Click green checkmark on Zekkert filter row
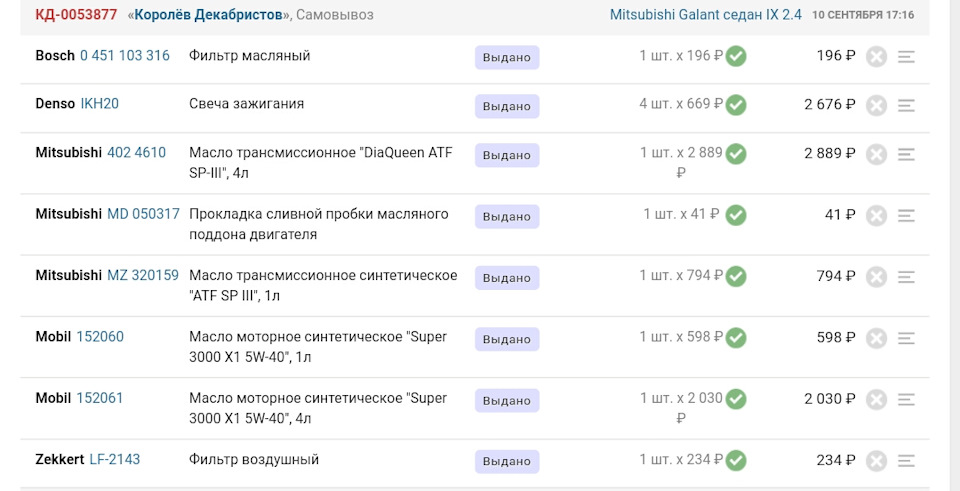Viewport: 960px width, 491px height. point(736,460)
